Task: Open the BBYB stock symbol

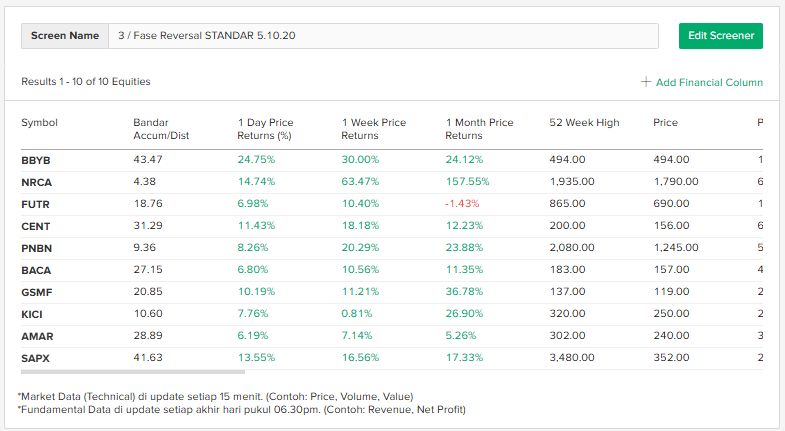Action: tap(36, 160)
